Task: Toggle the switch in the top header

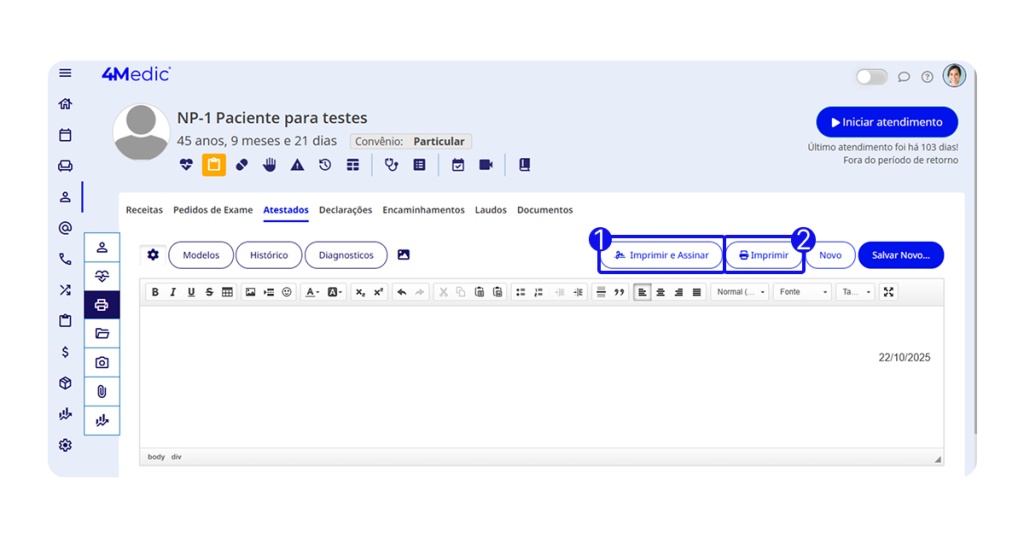Action: click(871, 77)
